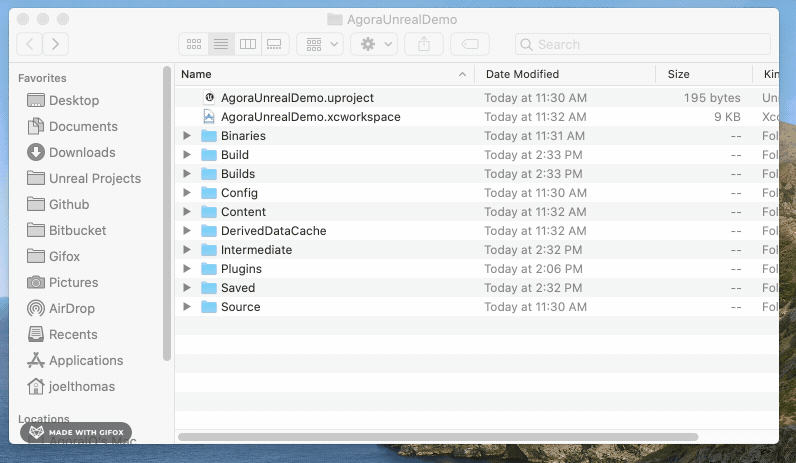The image size is (796, 463).
Task: Click the sidebar vertical scrollbar
Action: point(167,213)
